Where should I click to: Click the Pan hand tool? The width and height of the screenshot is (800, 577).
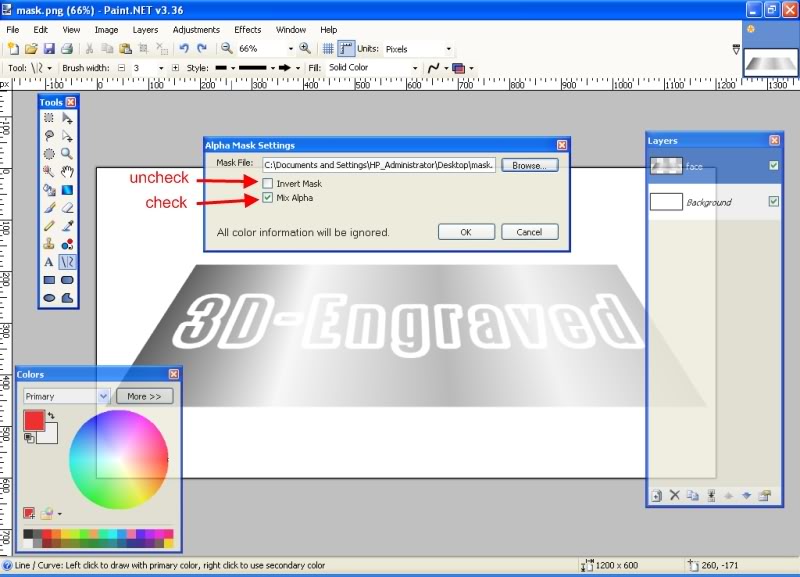pyautogui.click(x=67, y=171)
